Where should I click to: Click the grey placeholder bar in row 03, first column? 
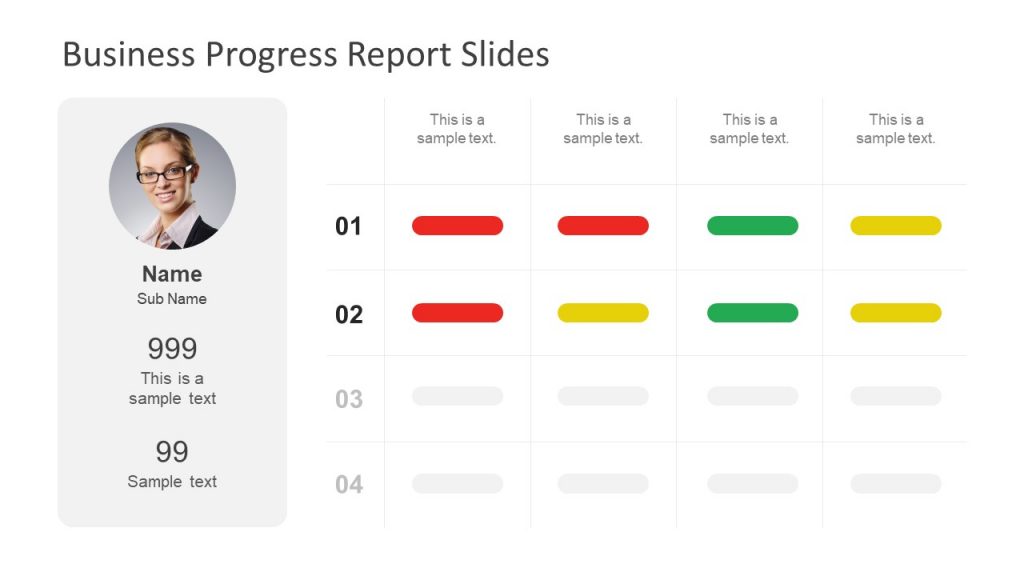(457, 396)
